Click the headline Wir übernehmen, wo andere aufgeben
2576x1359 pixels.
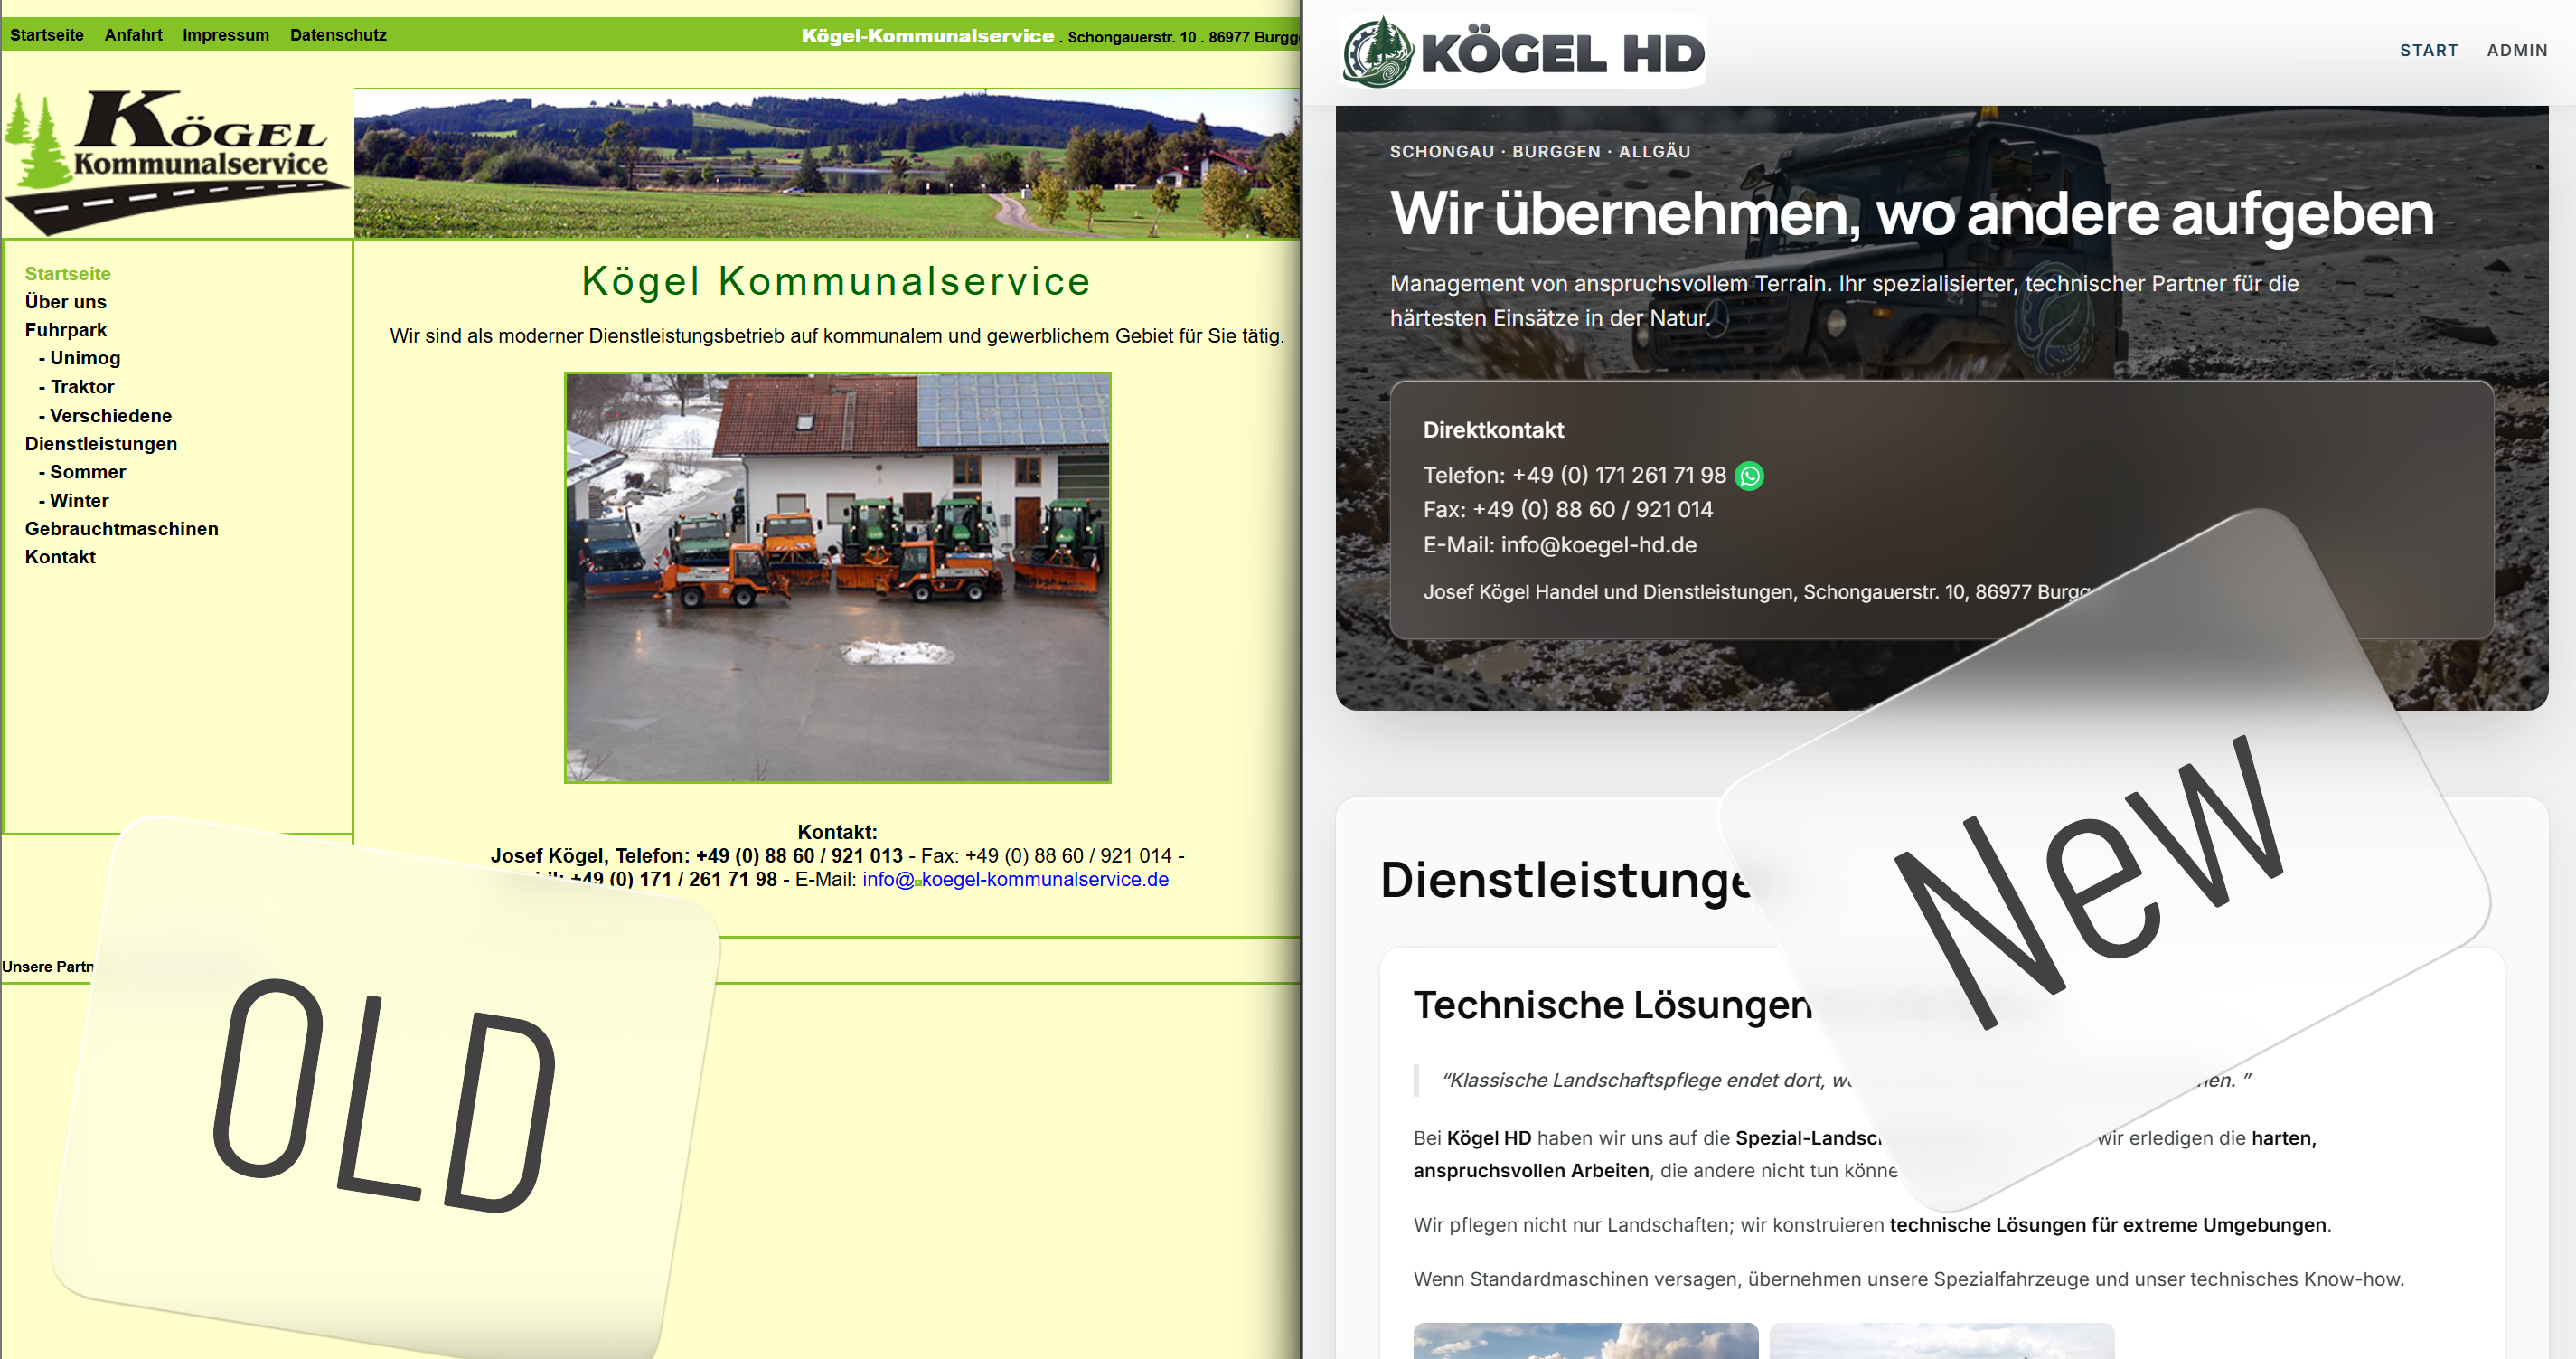pos(1912,213)
